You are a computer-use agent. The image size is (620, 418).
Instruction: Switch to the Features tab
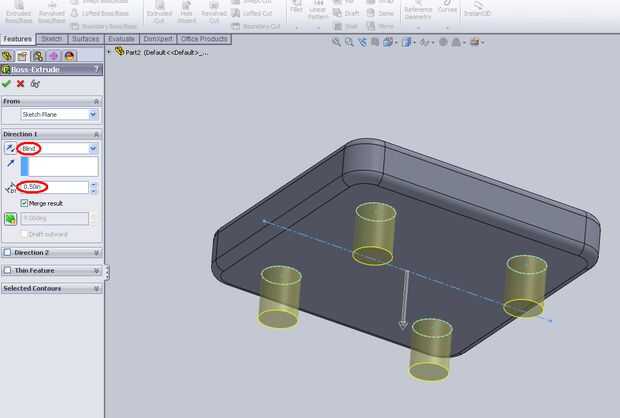point(17,39)
